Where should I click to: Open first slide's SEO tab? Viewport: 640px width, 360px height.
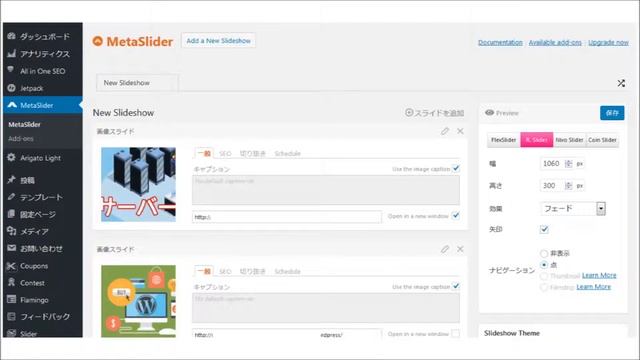pos(225,153)
